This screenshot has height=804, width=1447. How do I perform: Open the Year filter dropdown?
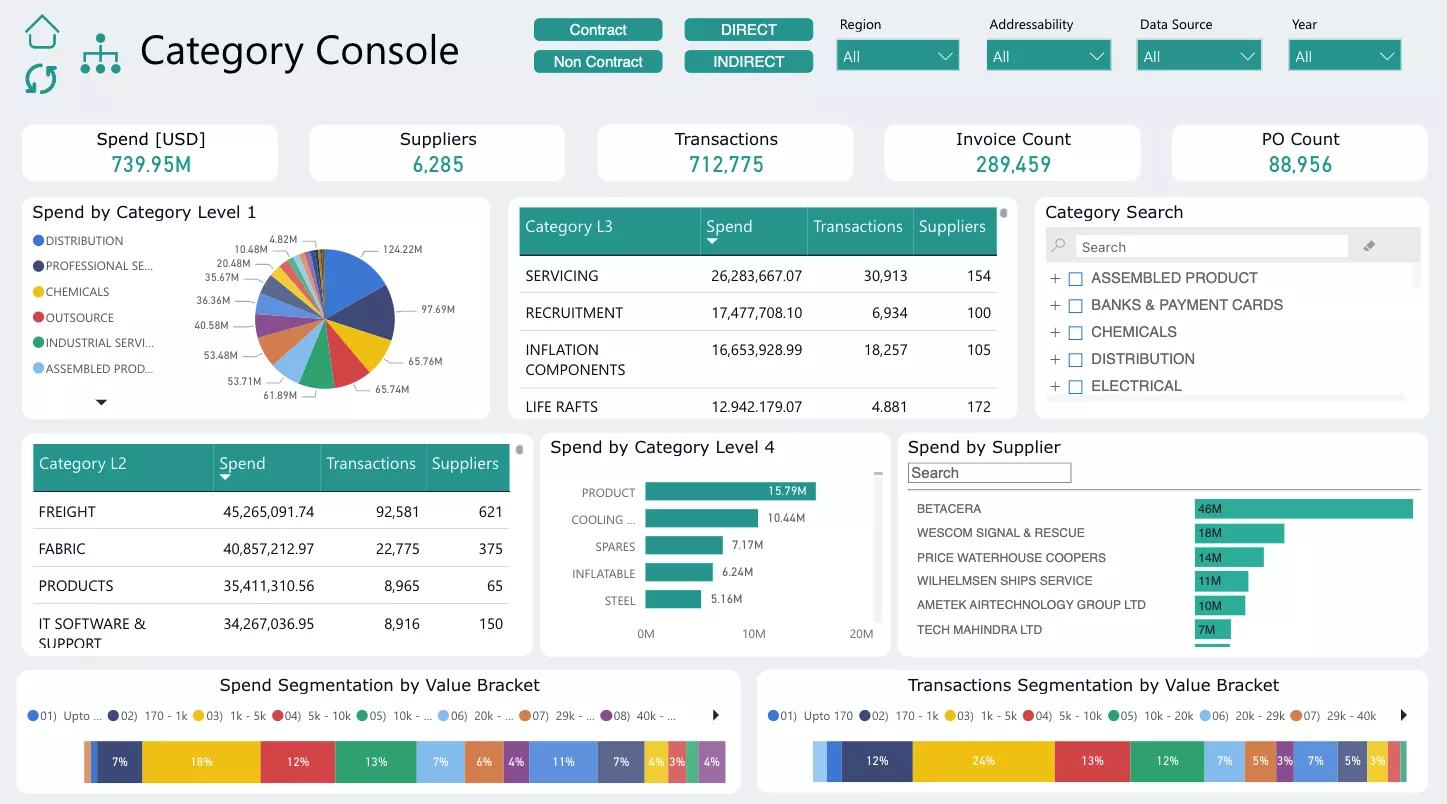click(1344, 57)
